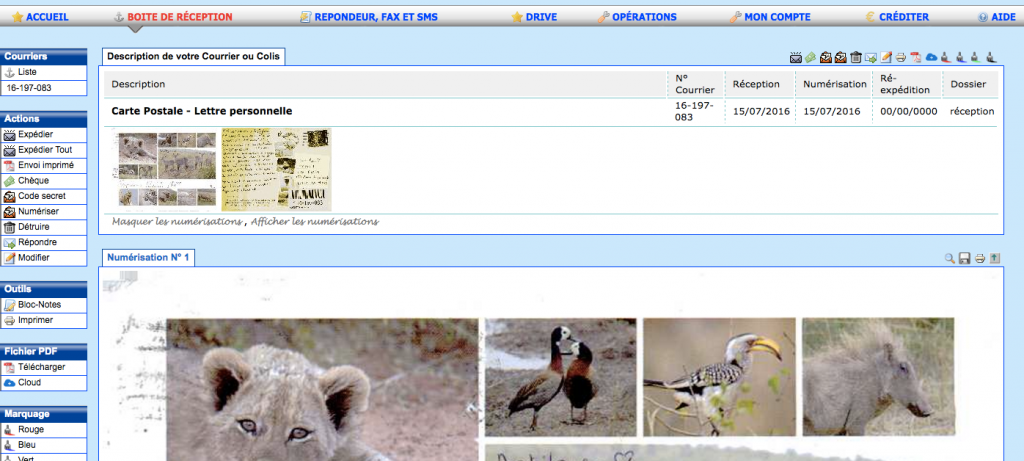
Task: Click the trash icon in the courrier toolbar
Action: click(856, 58)
